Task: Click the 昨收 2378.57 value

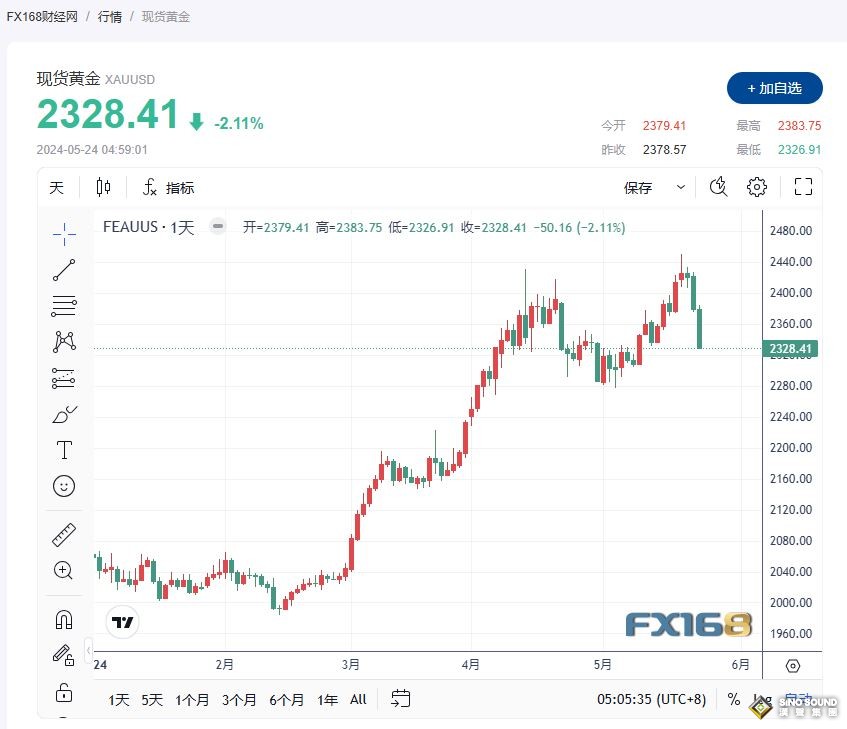Action: click(664, 150)
